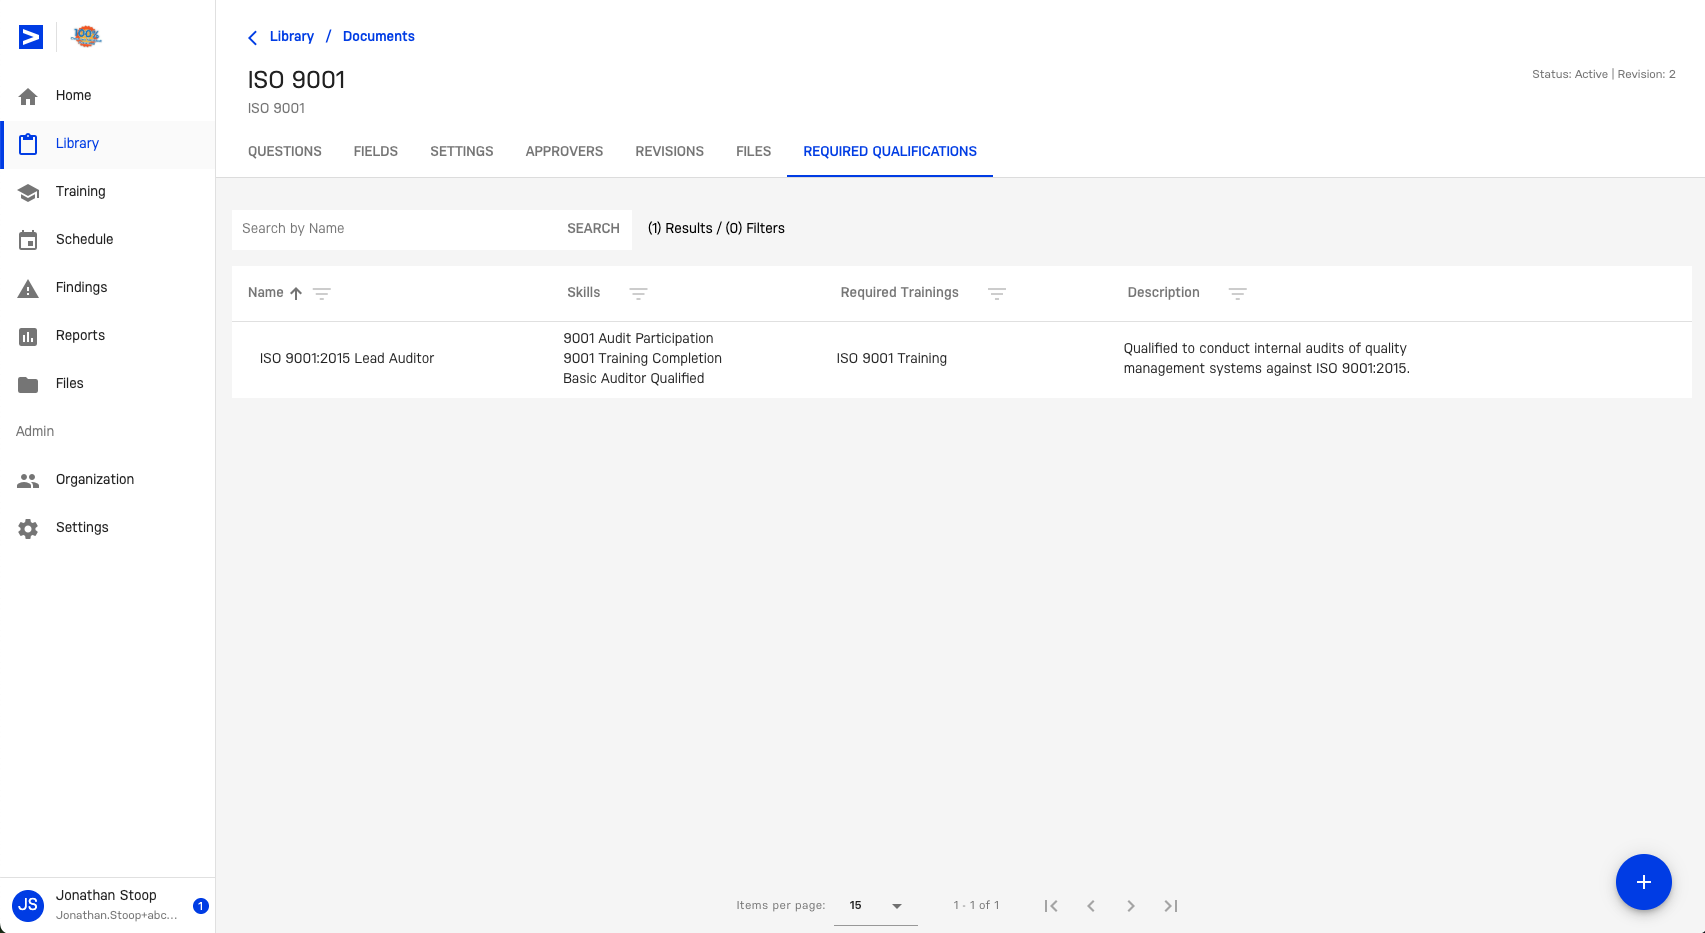Click the Home house icon
The image size is (1705, 933).
28,96
